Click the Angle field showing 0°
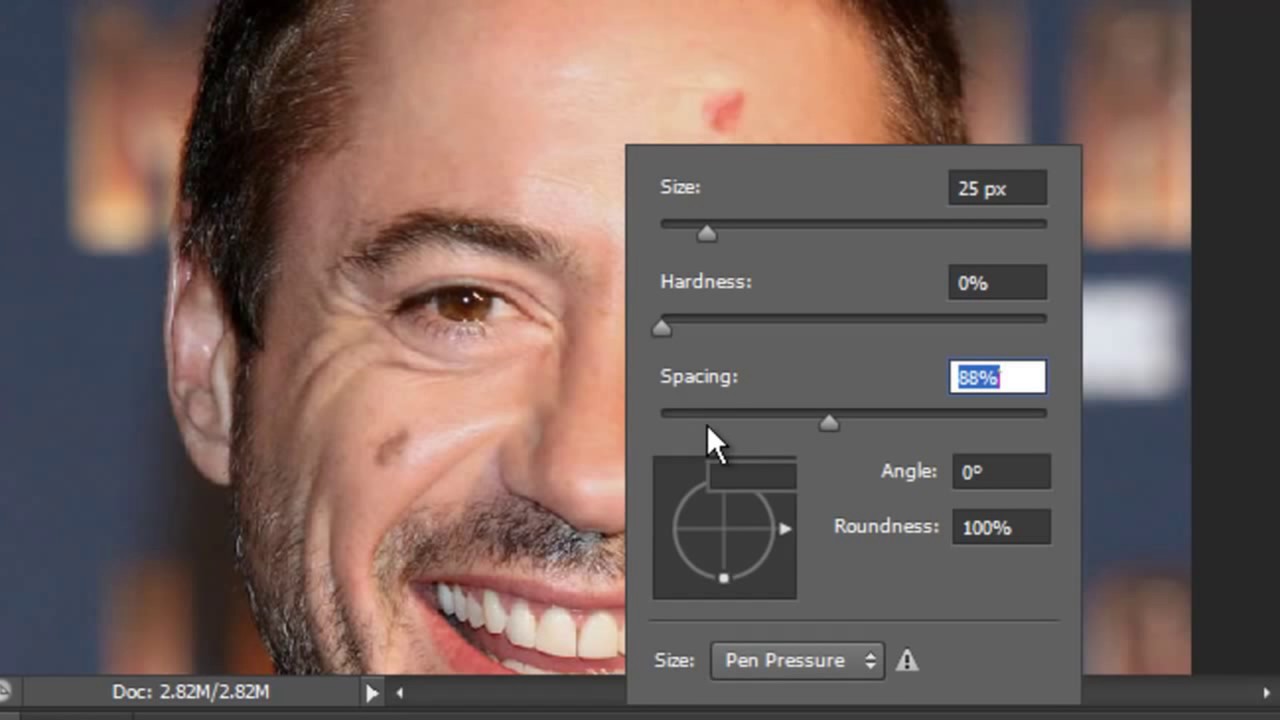The height and width of the screenshot is (720, 1280). pos(1000,472)
